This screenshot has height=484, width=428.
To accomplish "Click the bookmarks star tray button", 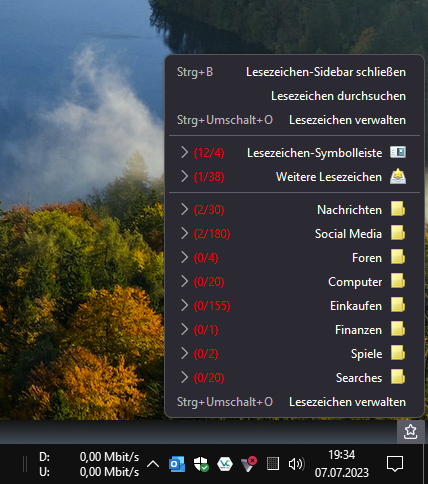I will click(x=410, y=432).
